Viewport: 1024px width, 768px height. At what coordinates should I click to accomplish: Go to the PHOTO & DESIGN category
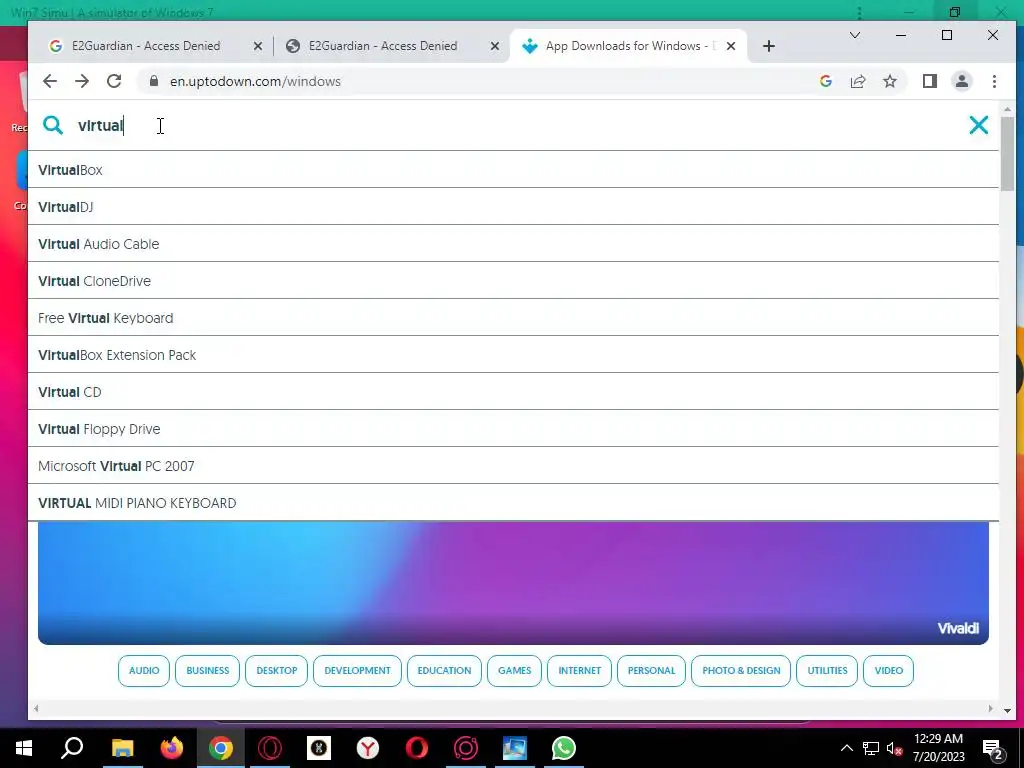click(741, 671)
